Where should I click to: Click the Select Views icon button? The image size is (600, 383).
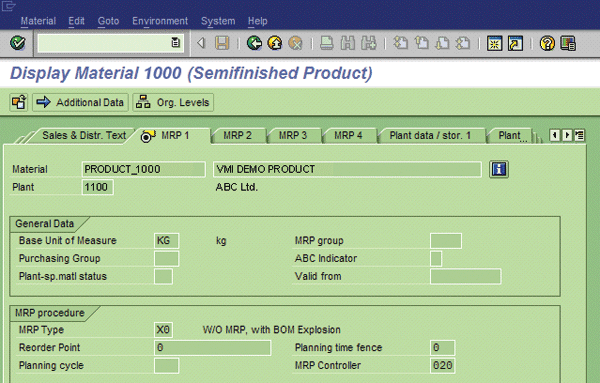(x=18, y=103)
